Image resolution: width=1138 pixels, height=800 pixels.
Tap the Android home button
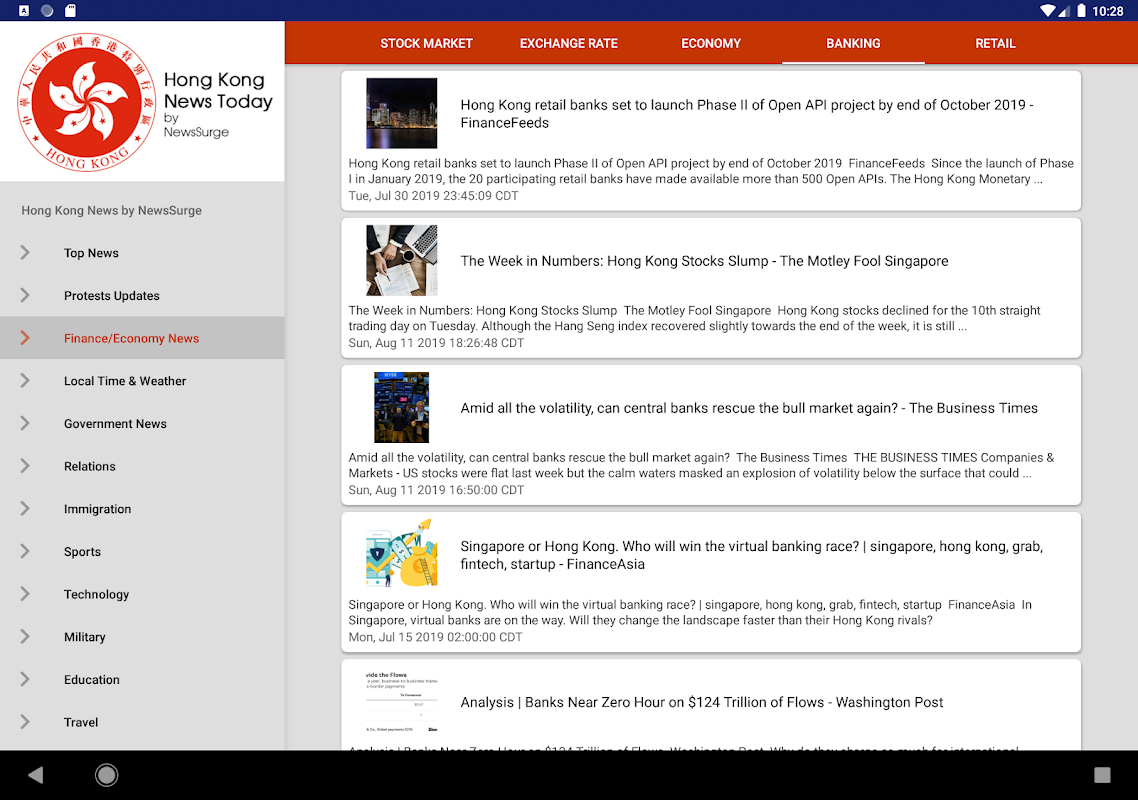[107, 775]
